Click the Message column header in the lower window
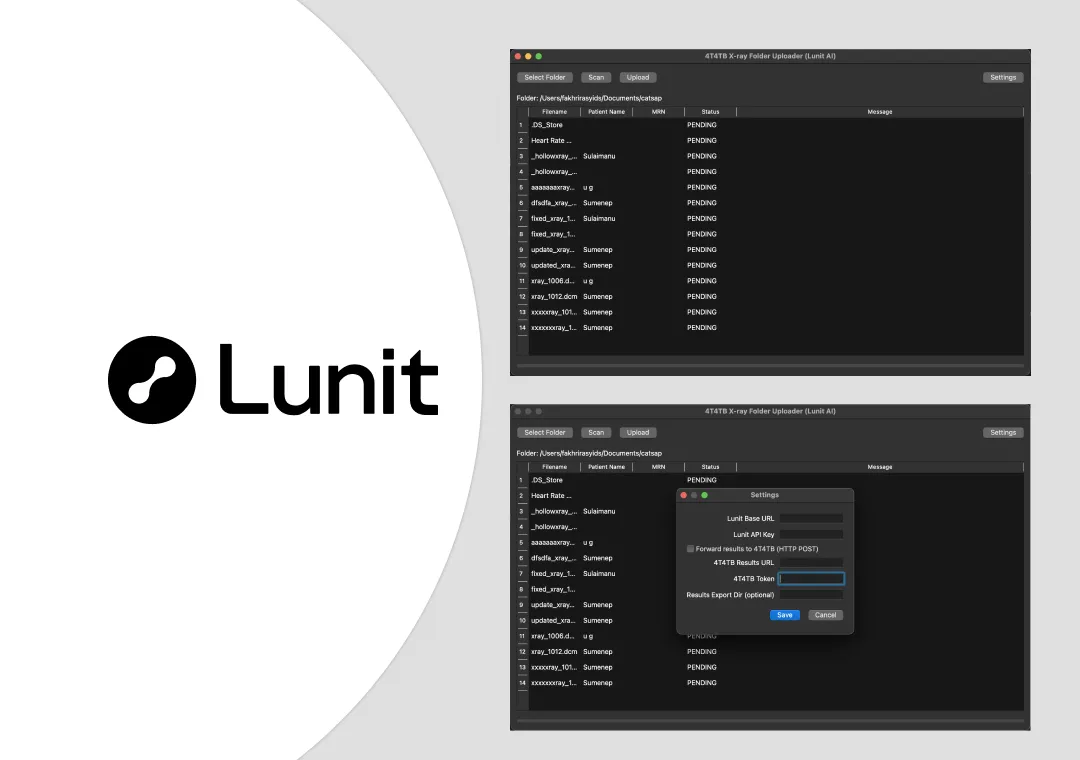1080x760 pixels. (880, 467)
